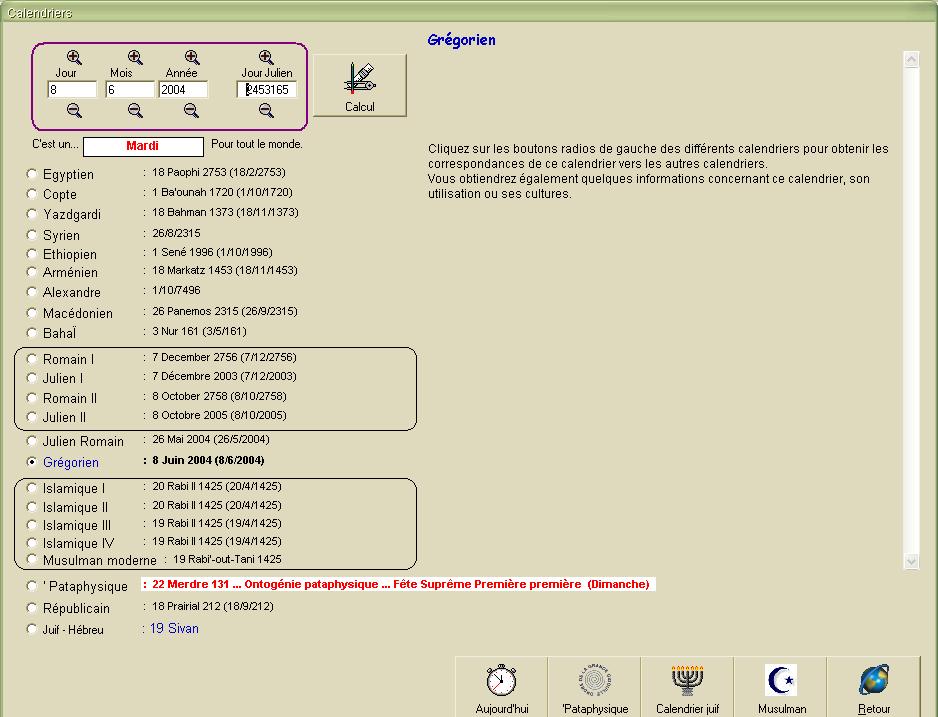Click the Musulman crescent button
This screenshot has height=717, width=938.
point(781,687)
